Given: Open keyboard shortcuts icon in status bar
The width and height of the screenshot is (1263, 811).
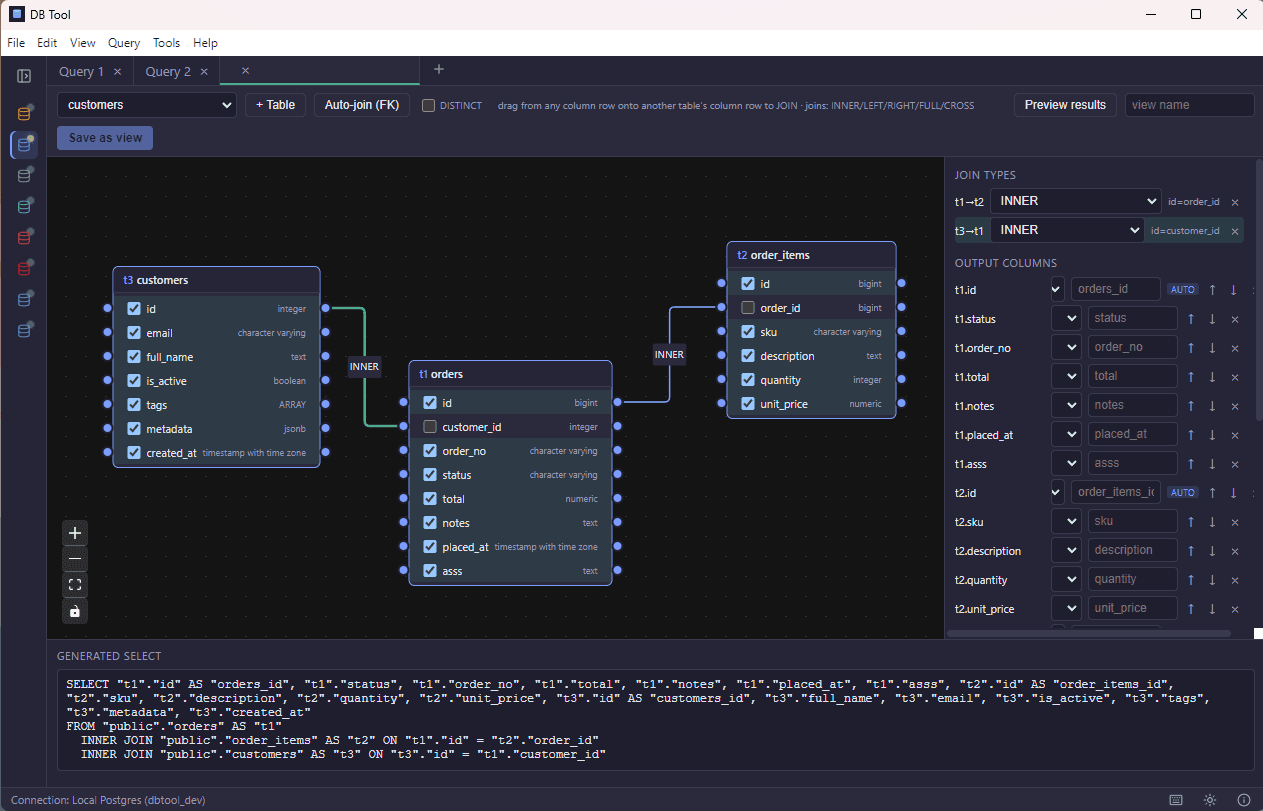Looking at the screenshot, I should click(1176, 800).
